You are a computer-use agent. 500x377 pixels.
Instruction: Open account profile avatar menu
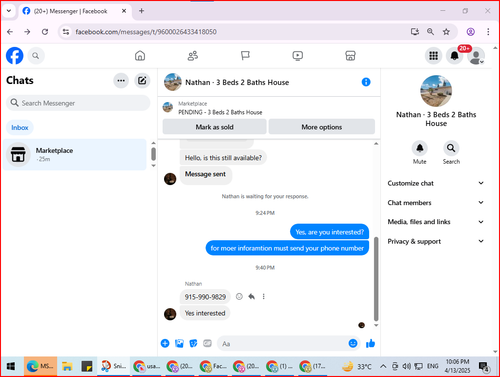pos(476,56)
